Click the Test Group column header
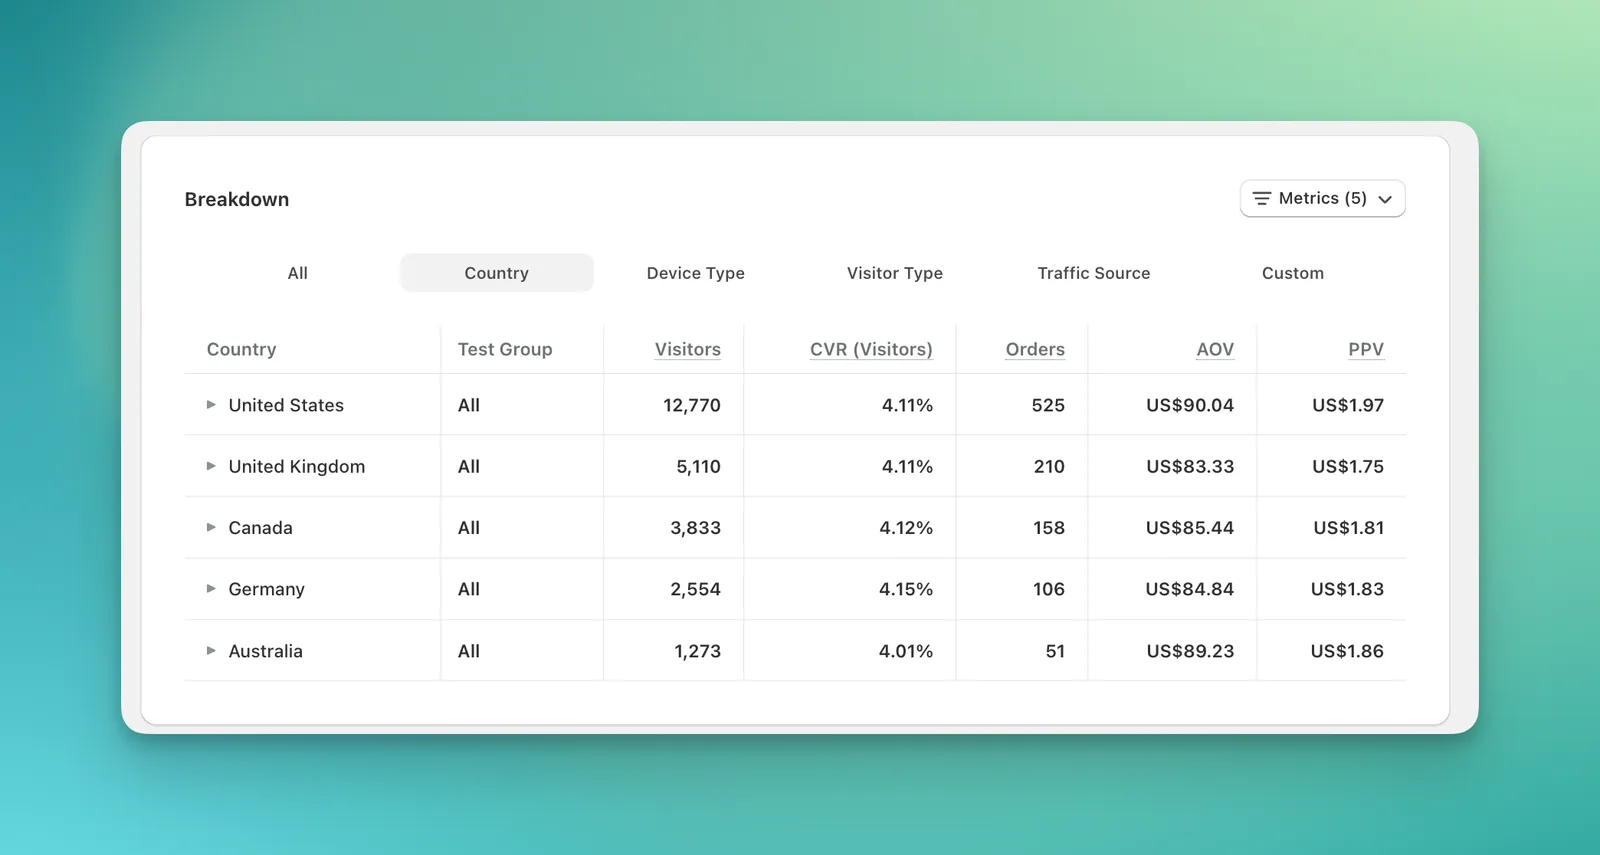 click(505, 349)
